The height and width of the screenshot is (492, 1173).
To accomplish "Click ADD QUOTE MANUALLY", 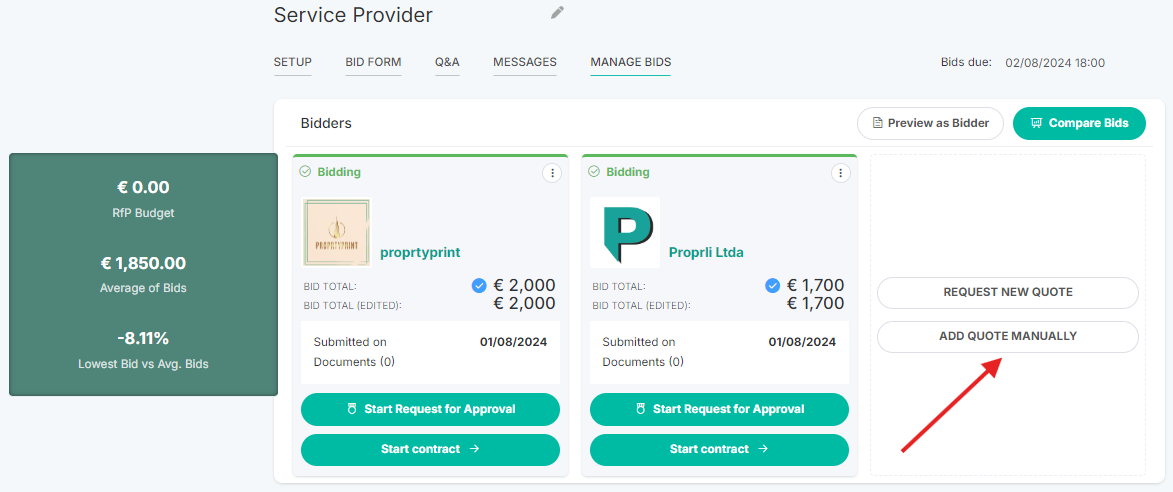I will pyautogui.click(x=1008, y=336).
